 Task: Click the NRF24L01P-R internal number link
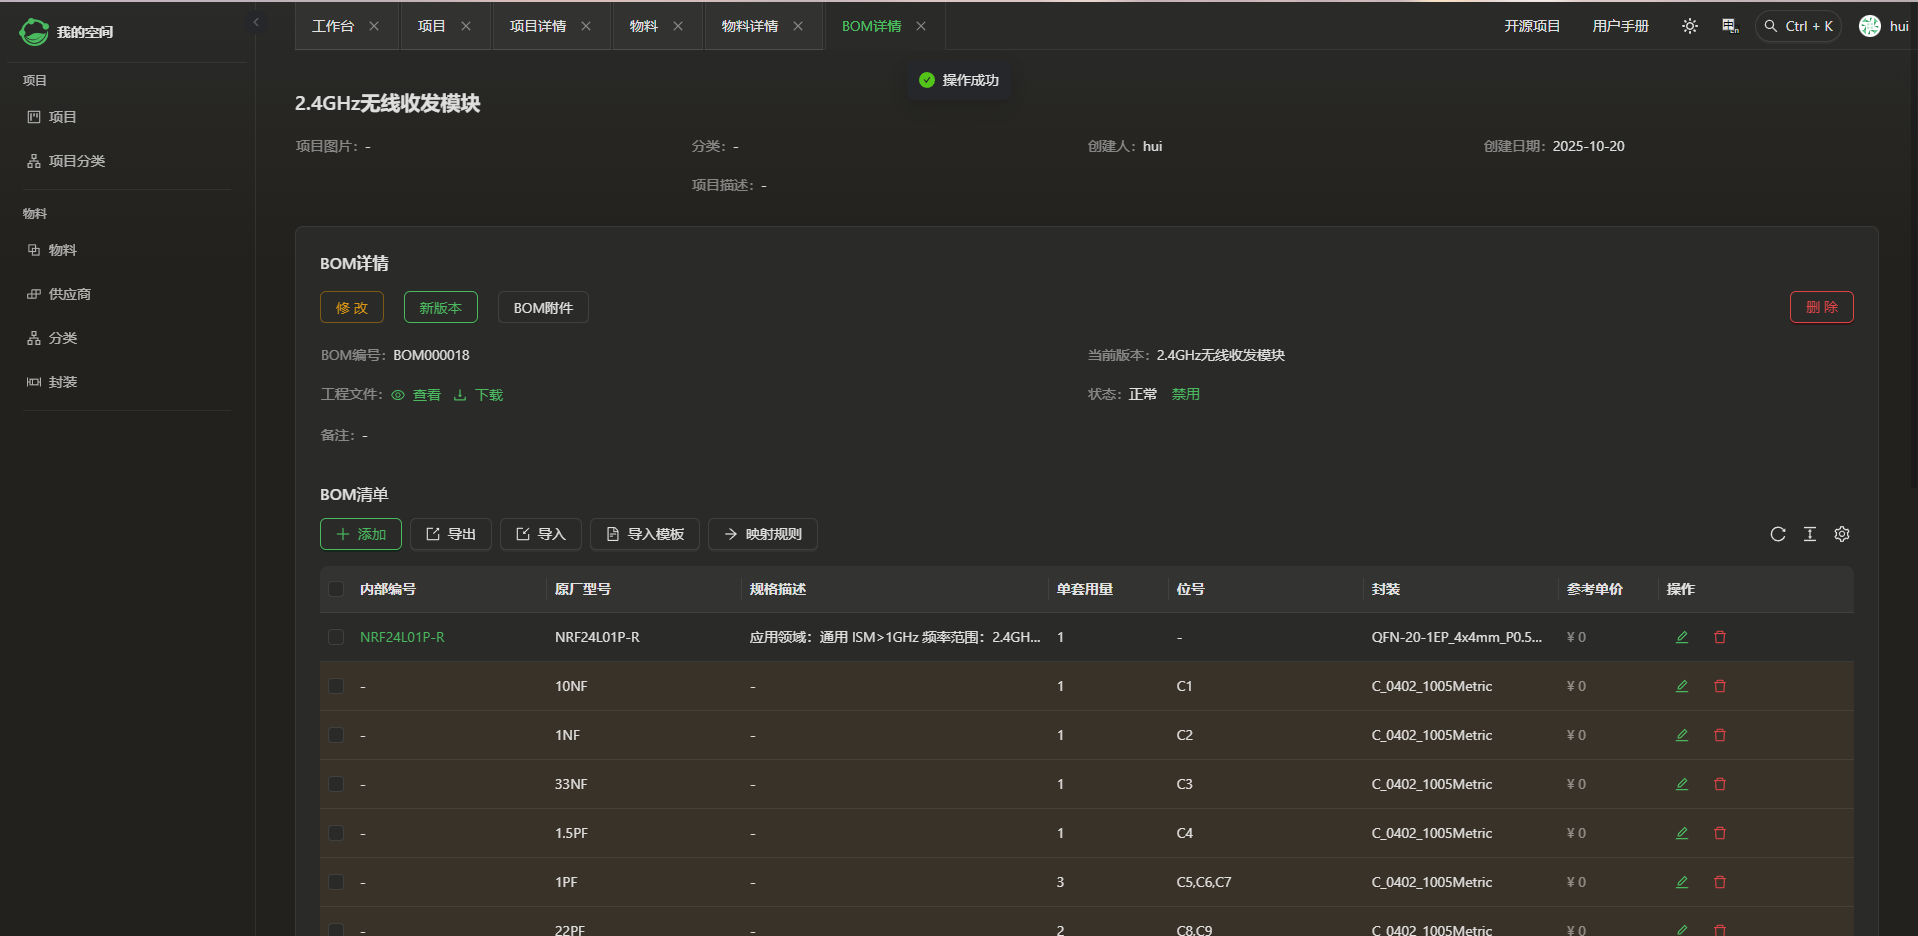point(402,637)
